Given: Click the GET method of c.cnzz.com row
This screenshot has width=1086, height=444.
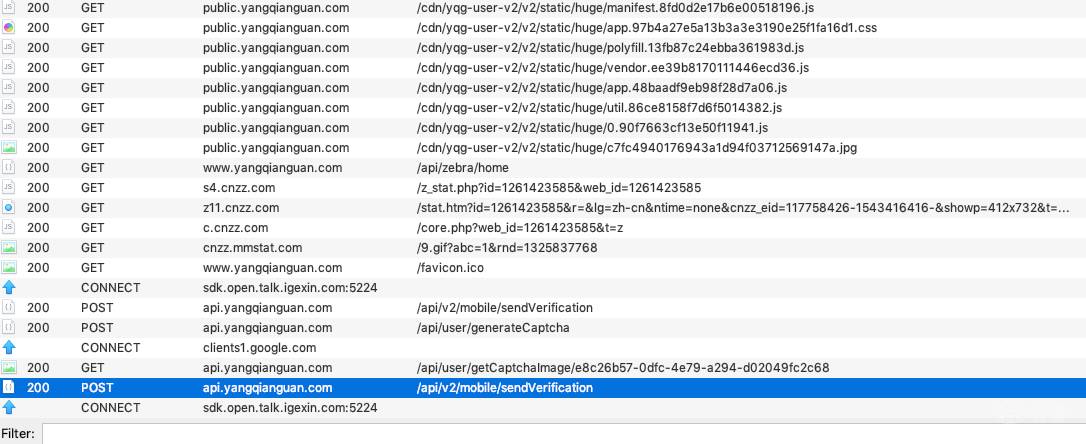Looking at the screenshot, I should pyautogui.click(x=92, y=228).
